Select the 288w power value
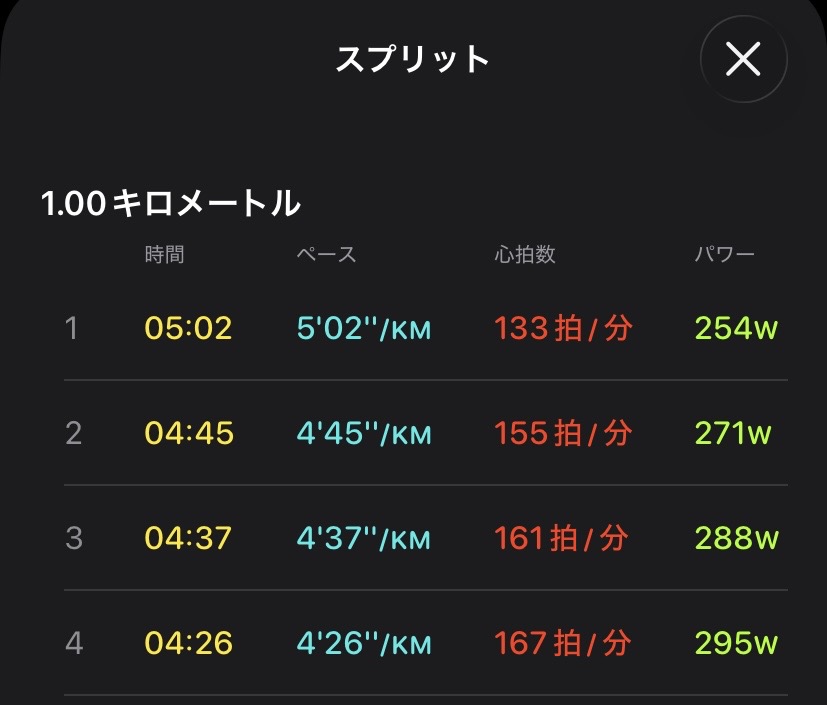This screenshot has height=705, width=827. coord(736,538)
